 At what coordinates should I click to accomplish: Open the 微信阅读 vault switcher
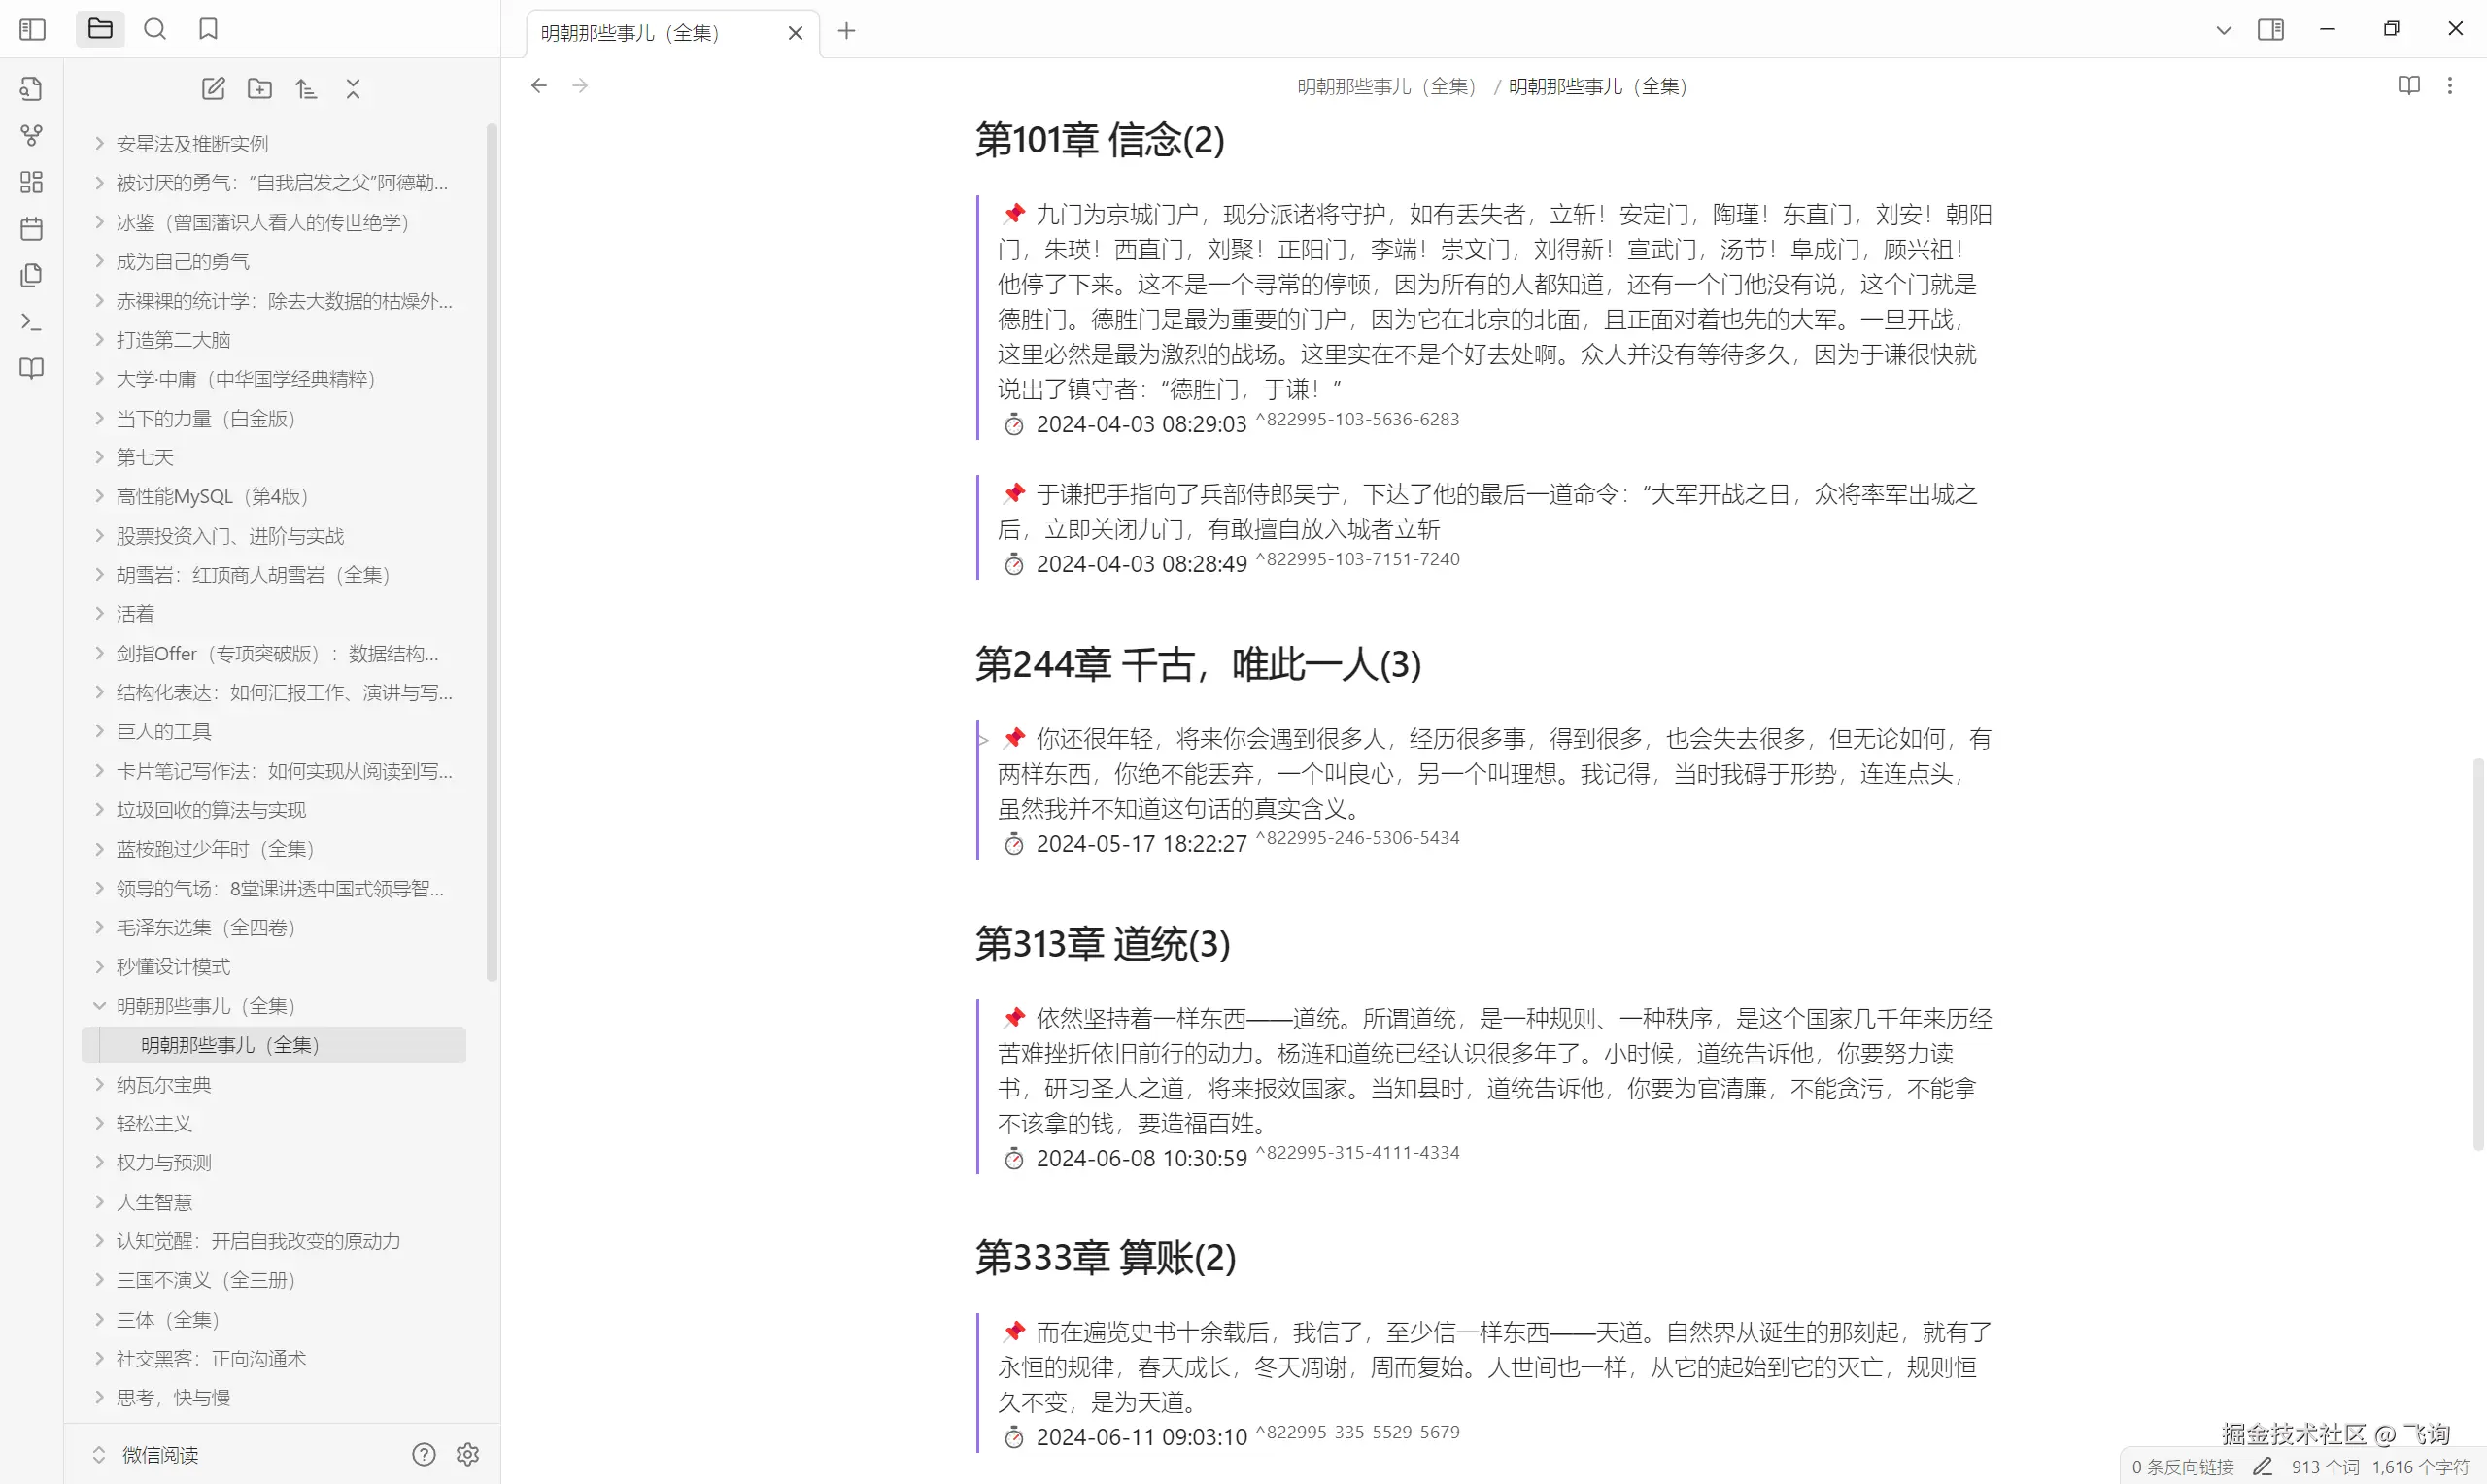(x=159, y=1455)
